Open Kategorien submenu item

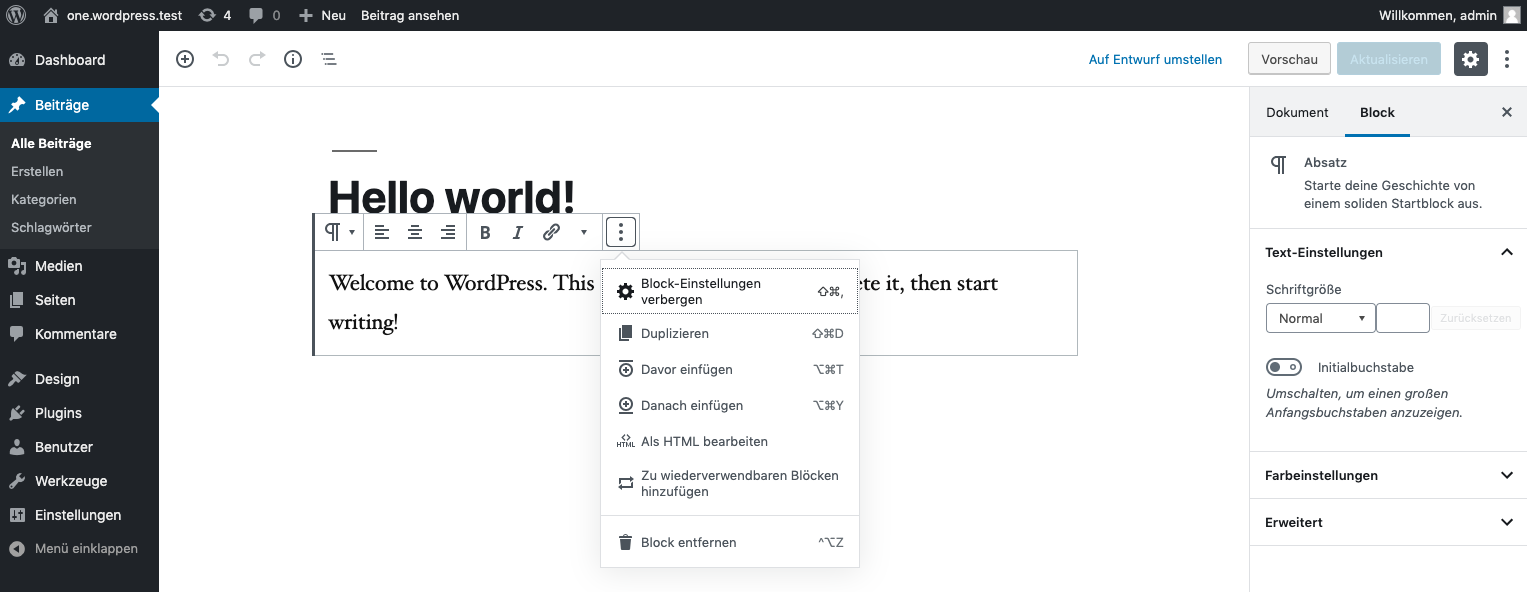[44, 199]
